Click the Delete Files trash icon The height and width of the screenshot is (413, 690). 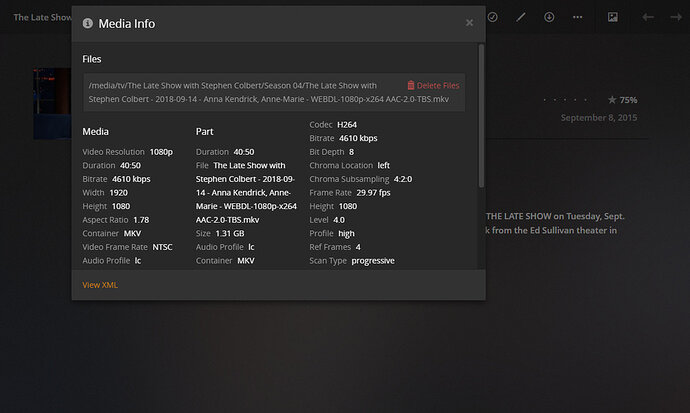411,85
